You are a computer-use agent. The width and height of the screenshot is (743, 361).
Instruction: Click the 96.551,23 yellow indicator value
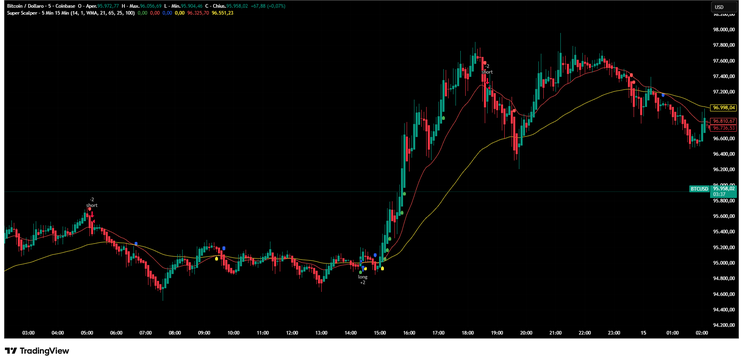click(222, 13)
